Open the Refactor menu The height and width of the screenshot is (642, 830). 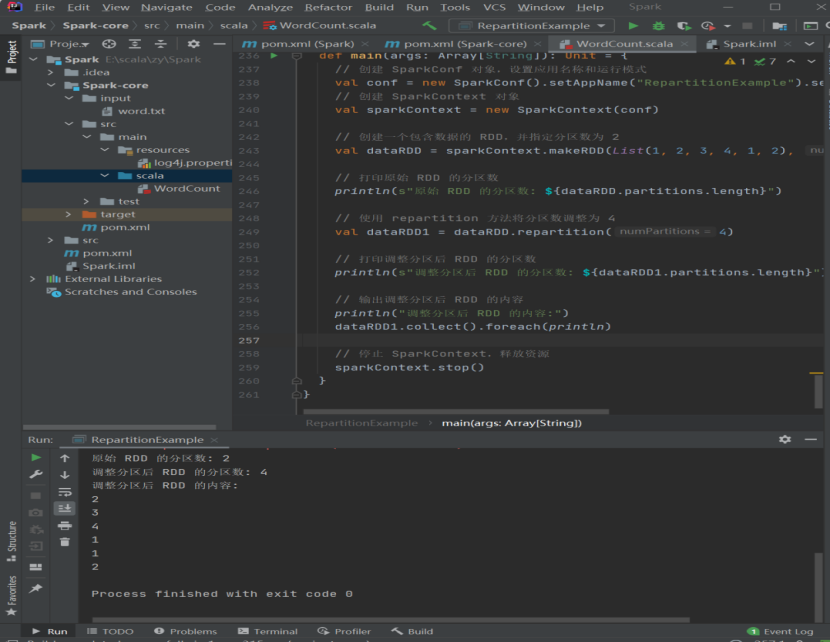328,7
